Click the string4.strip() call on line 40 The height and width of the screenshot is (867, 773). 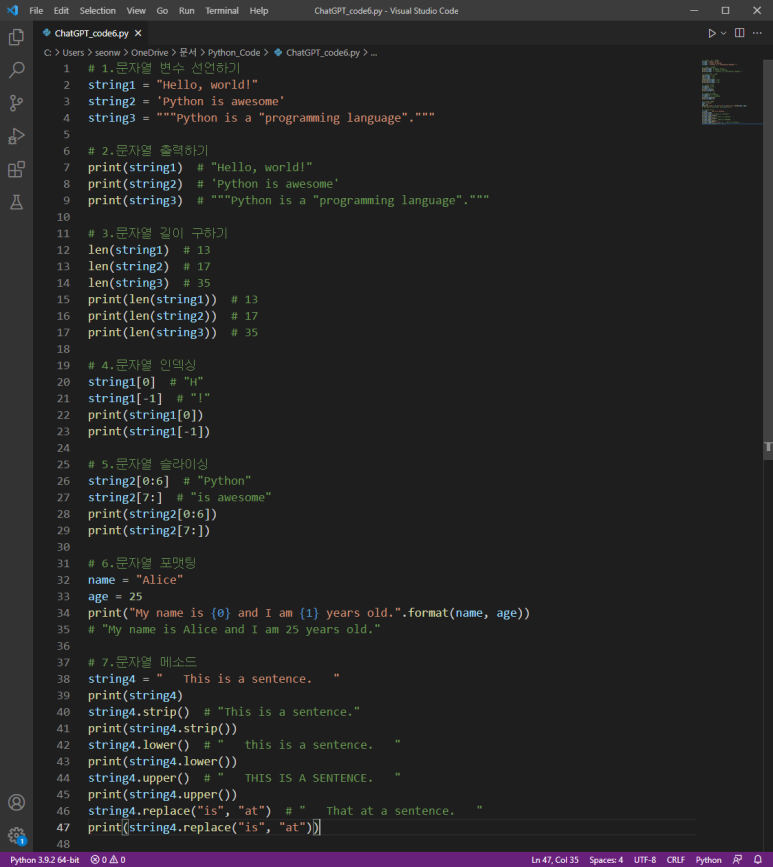click(139, 712)
